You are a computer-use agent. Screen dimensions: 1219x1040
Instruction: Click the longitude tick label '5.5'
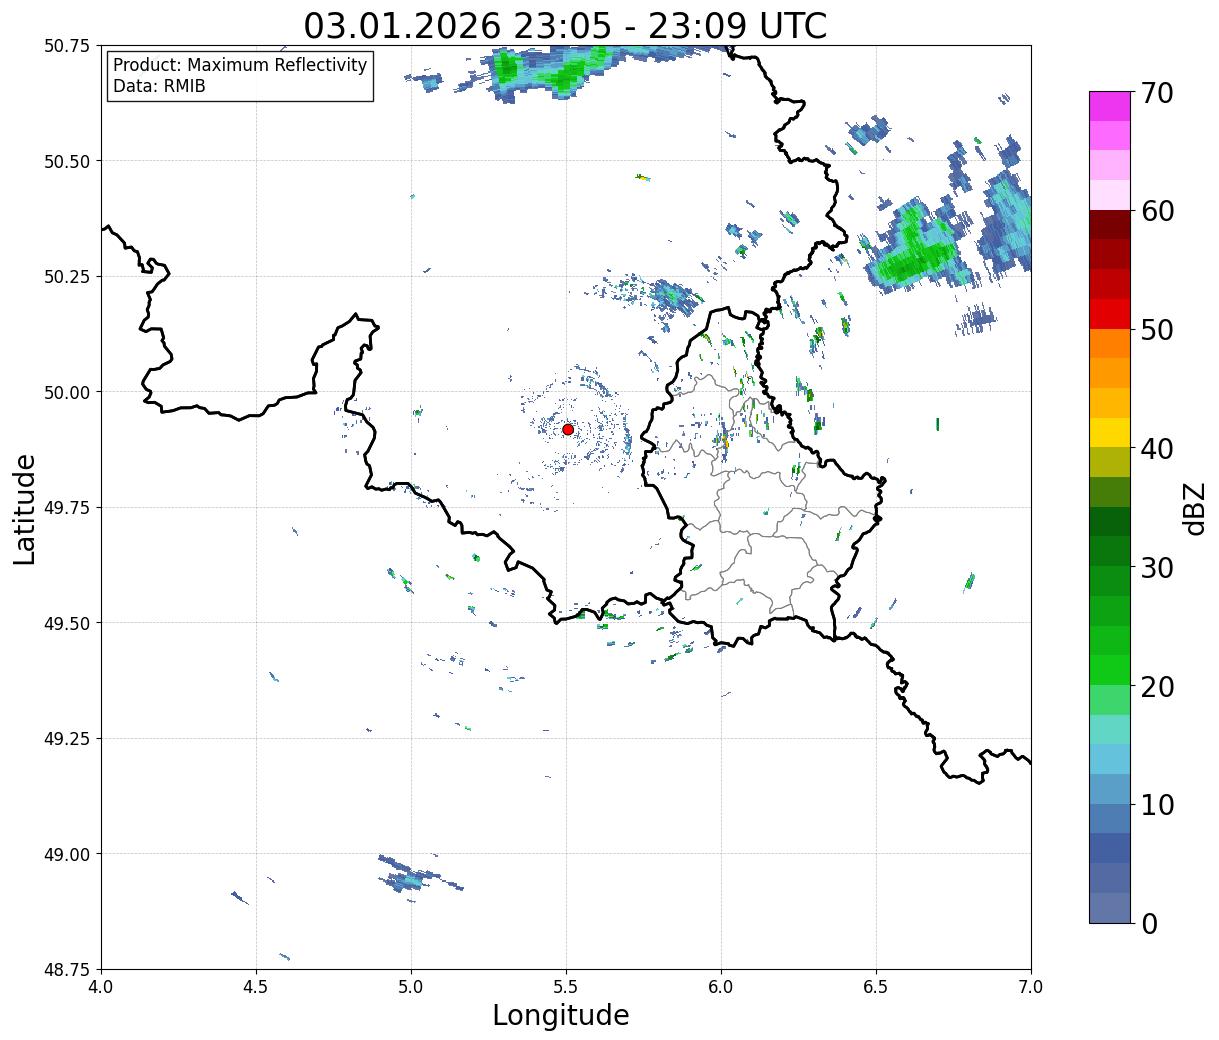[x=566, y=987]
